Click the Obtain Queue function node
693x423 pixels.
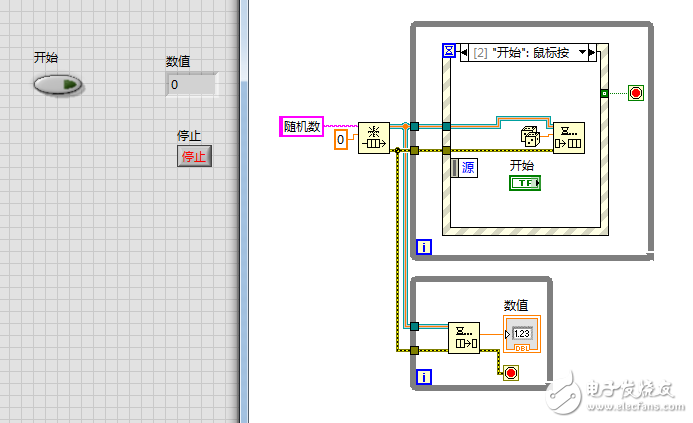[373, 139]
